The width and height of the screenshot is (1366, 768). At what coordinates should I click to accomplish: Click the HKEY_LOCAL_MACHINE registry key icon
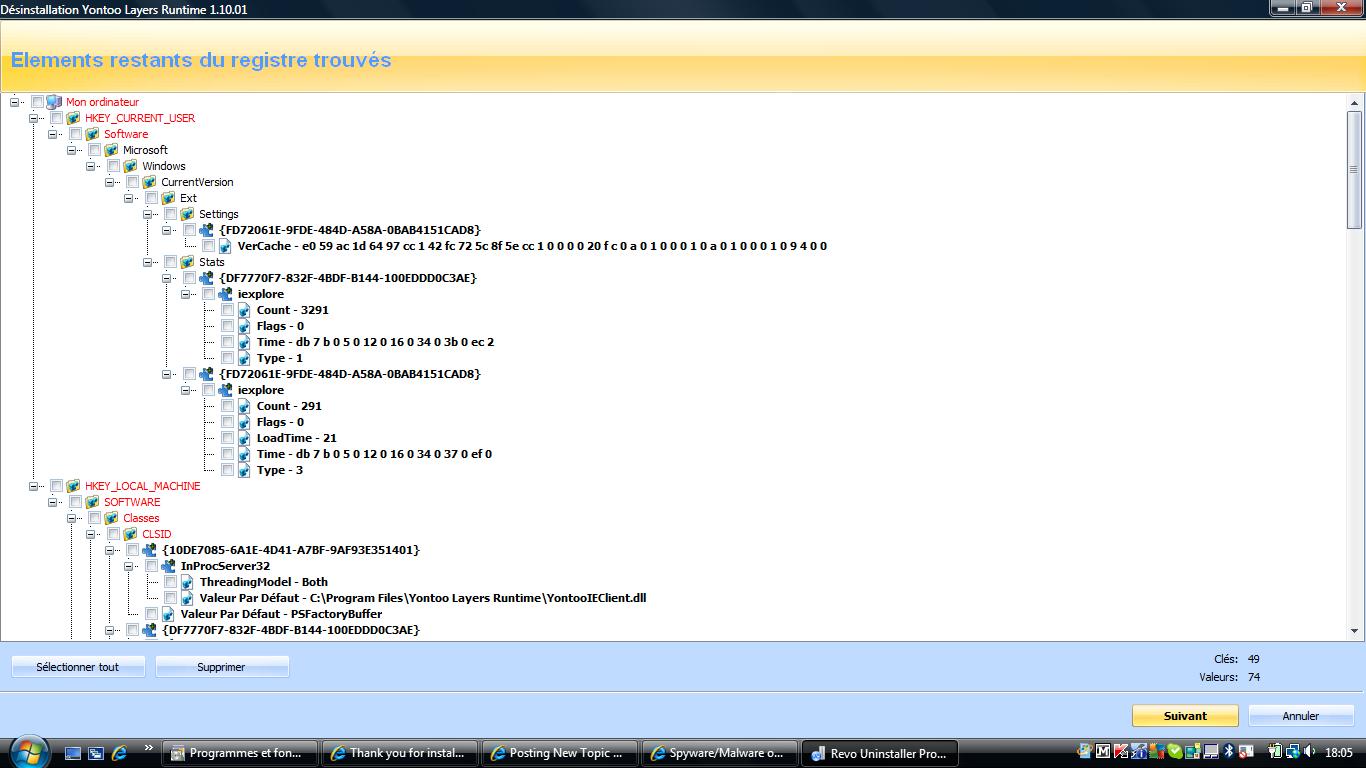[x=73, y=486]
